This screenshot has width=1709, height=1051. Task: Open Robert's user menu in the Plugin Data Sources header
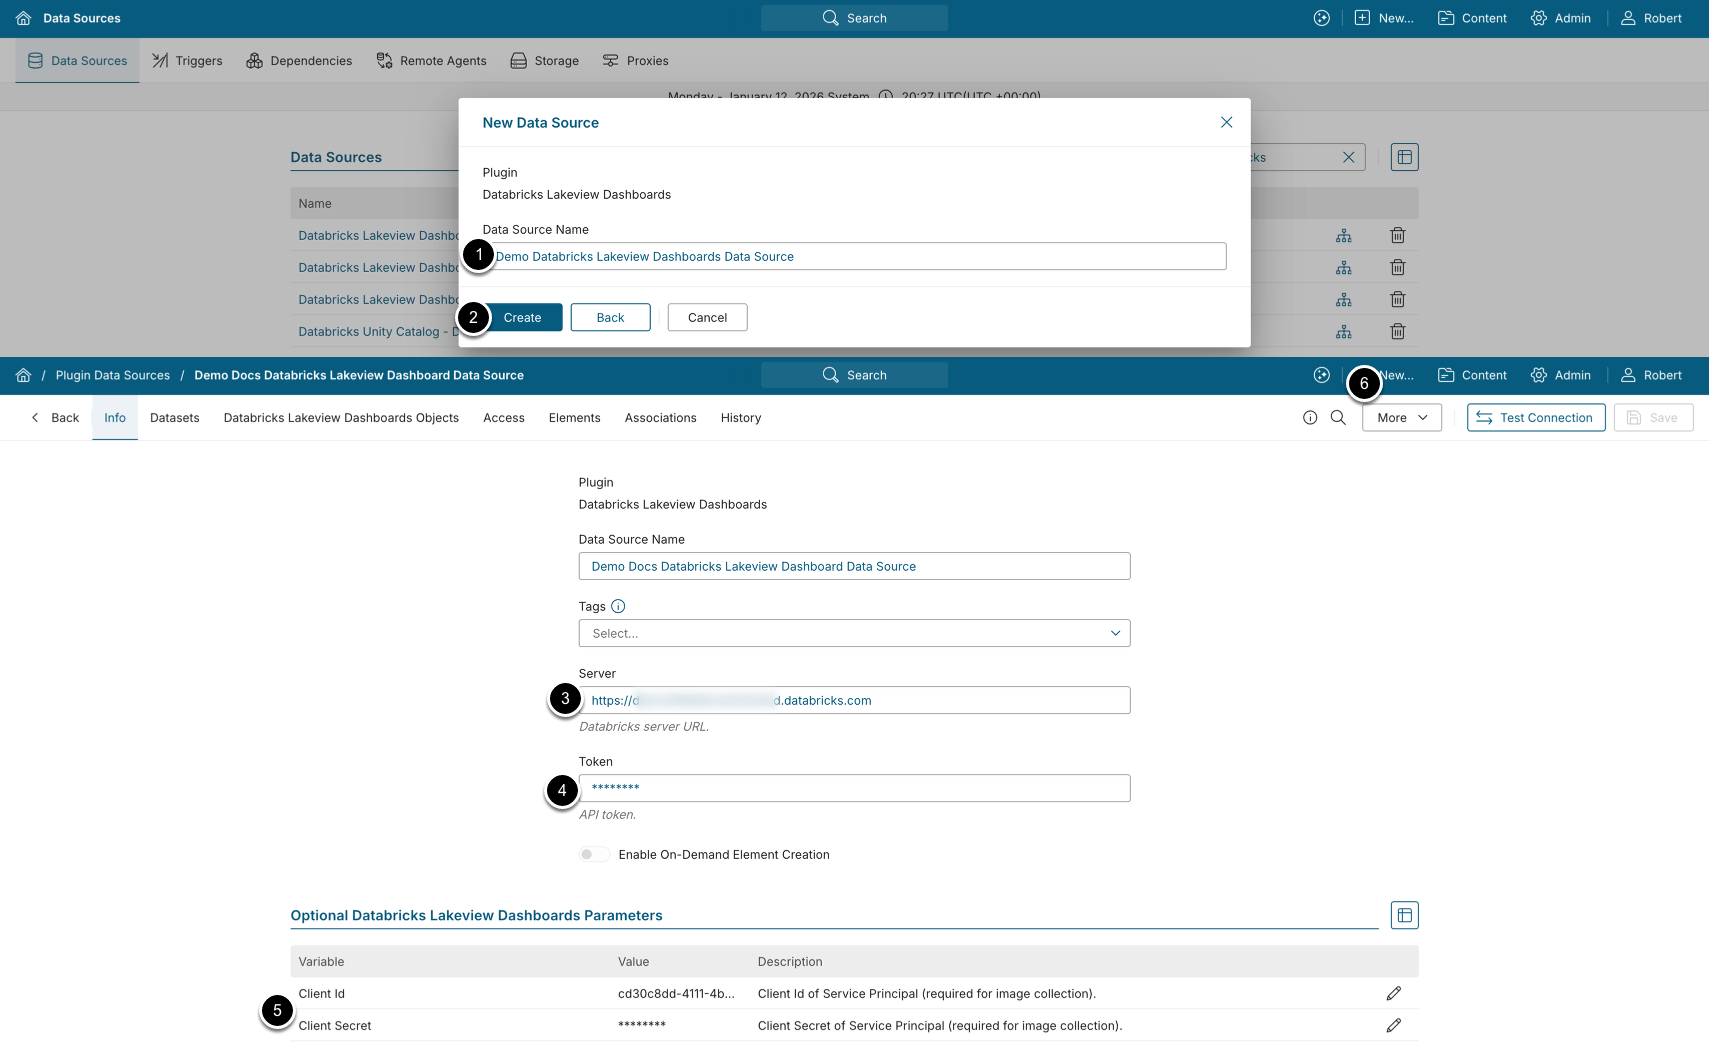(1651, 375)
